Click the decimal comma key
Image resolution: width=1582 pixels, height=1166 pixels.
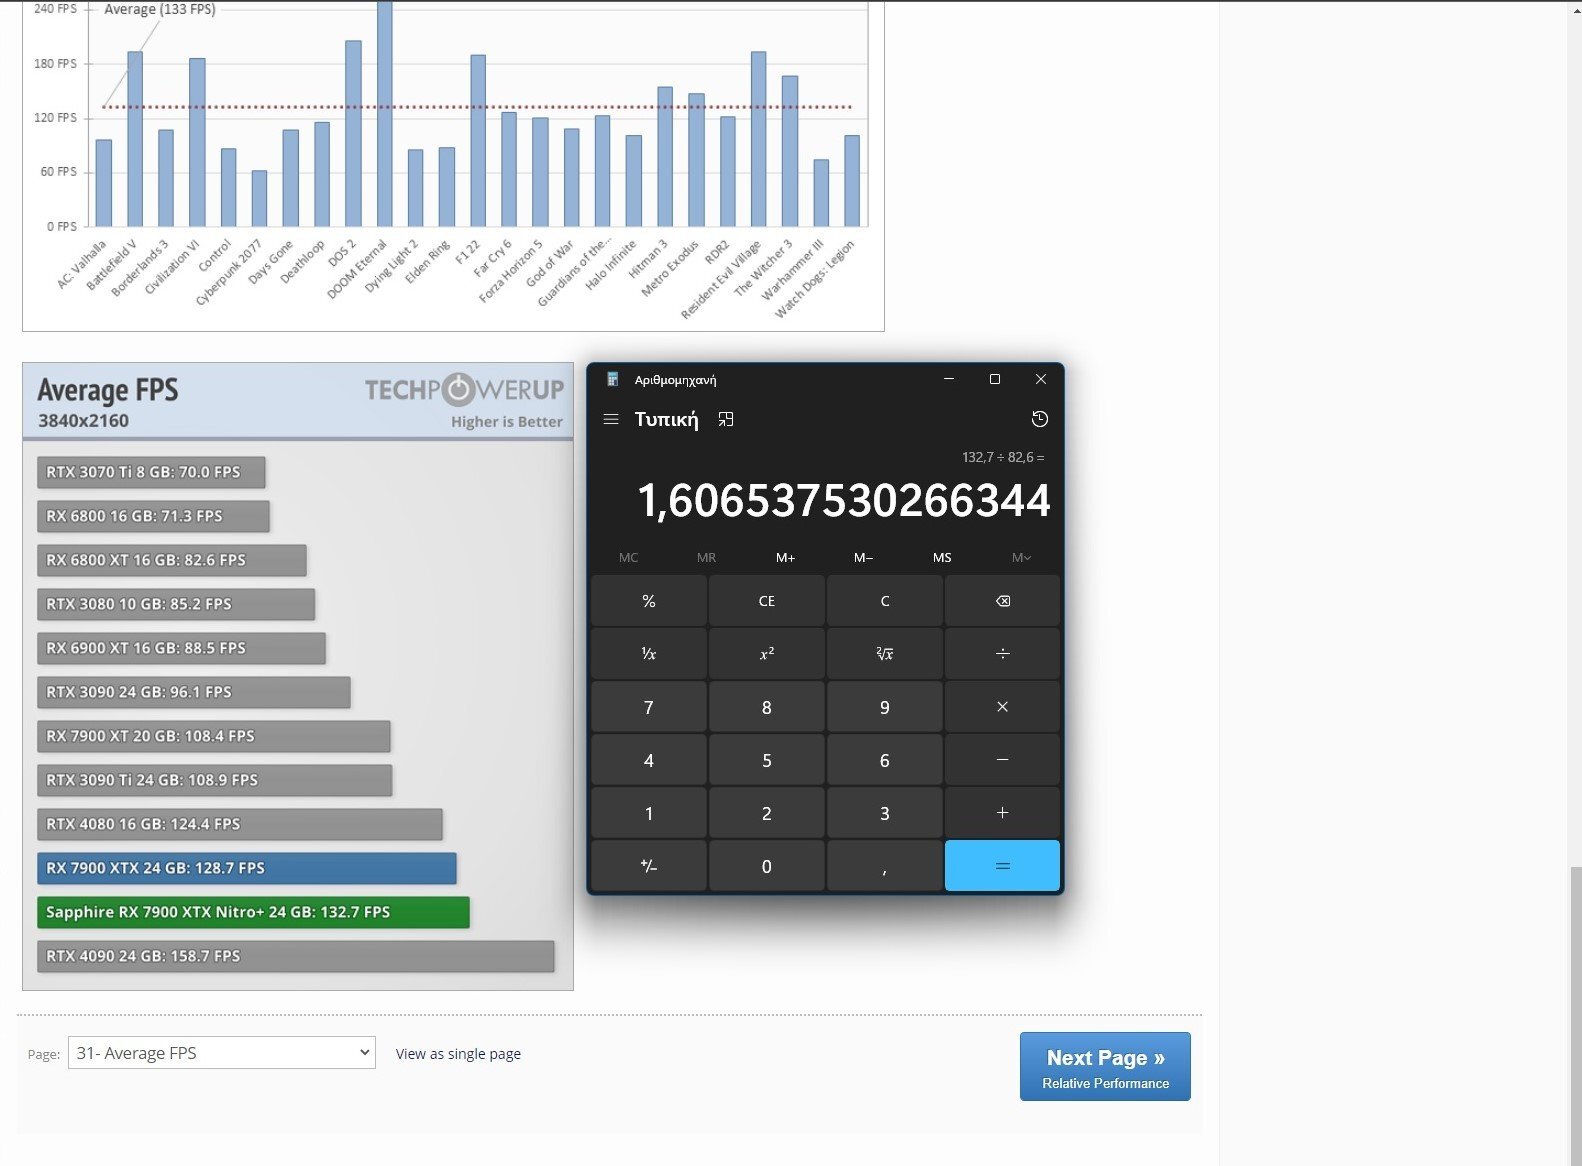[885, 866]
